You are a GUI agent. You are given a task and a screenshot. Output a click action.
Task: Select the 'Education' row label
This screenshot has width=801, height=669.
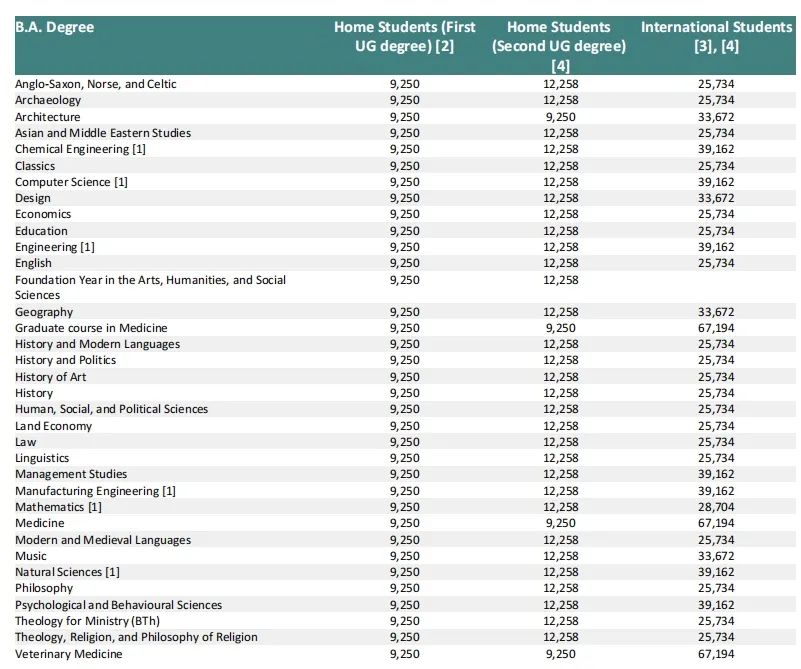[41, 231]
